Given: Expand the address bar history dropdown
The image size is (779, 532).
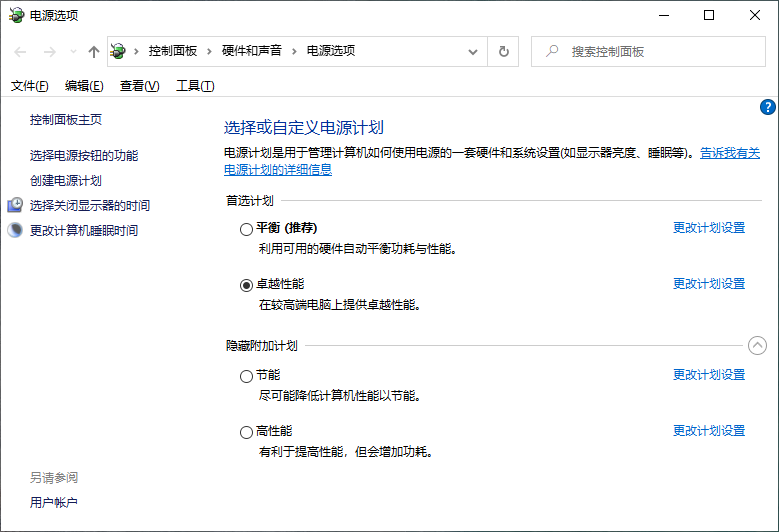Looking at the screenshot, I should coord(473,52).
